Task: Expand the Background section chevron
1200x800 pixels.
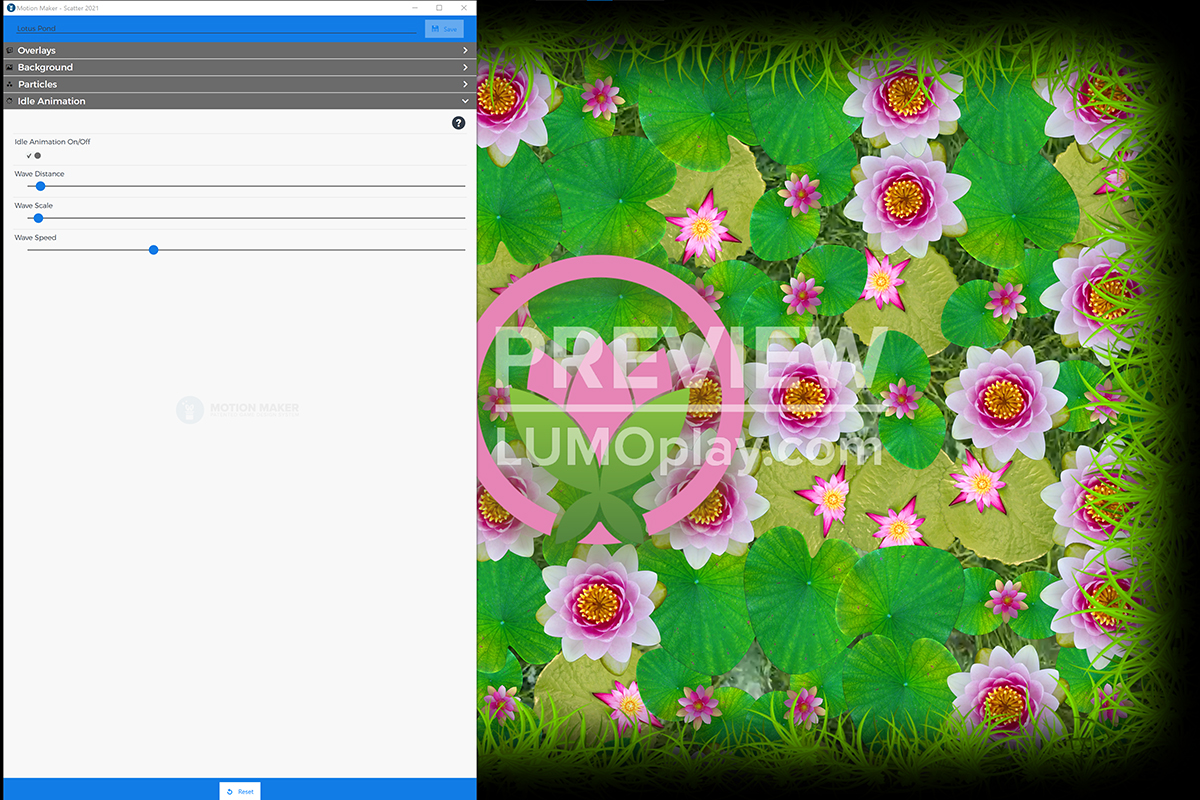Action: coord(465,67)
